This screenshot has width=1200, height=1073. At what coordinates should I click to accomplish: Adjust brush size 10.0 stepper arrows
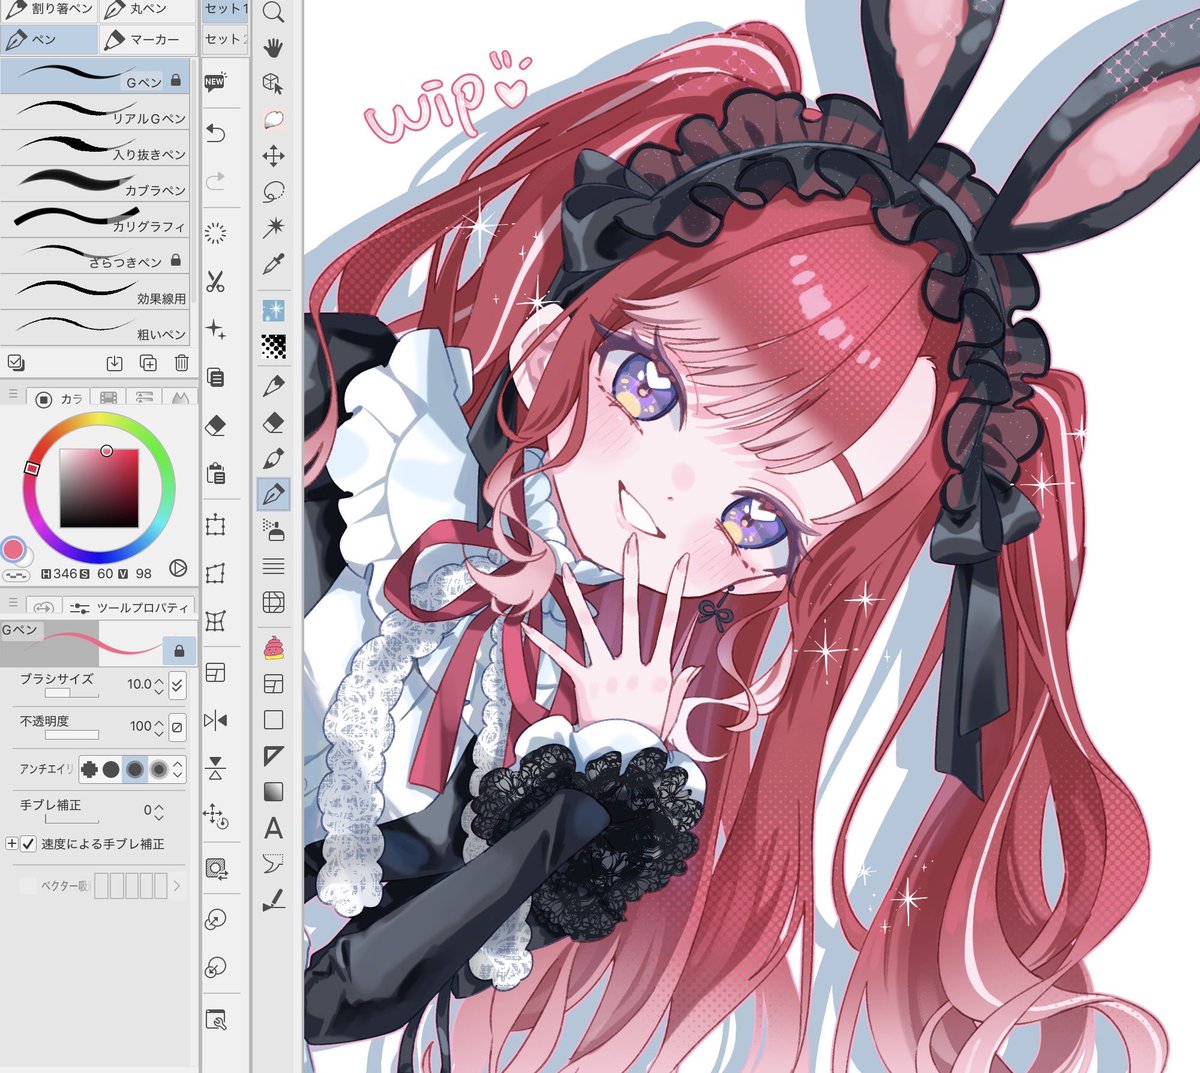(x=159, y=685)
